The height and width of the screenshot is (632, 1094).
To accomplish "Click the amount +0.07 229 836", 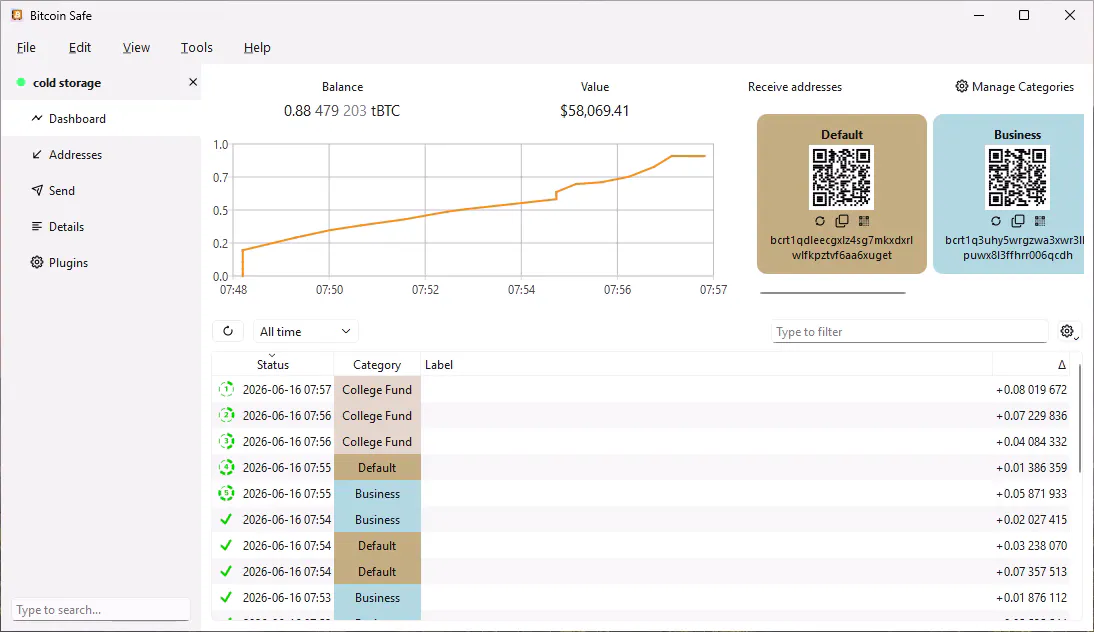I will (x=1031, y=415).
